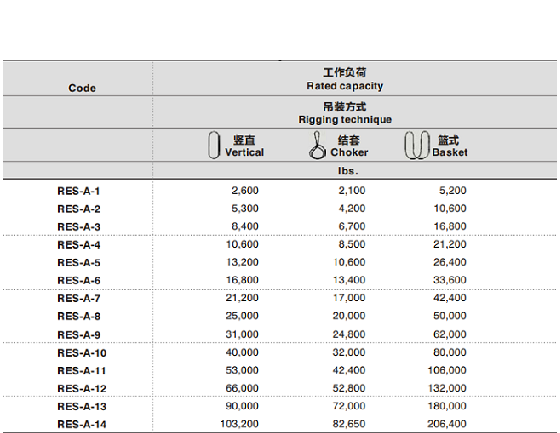Image resolution: width=560 pixels, height=433 pixels.
Task: Click vertical value 103,200
Action: coord(239,424)
